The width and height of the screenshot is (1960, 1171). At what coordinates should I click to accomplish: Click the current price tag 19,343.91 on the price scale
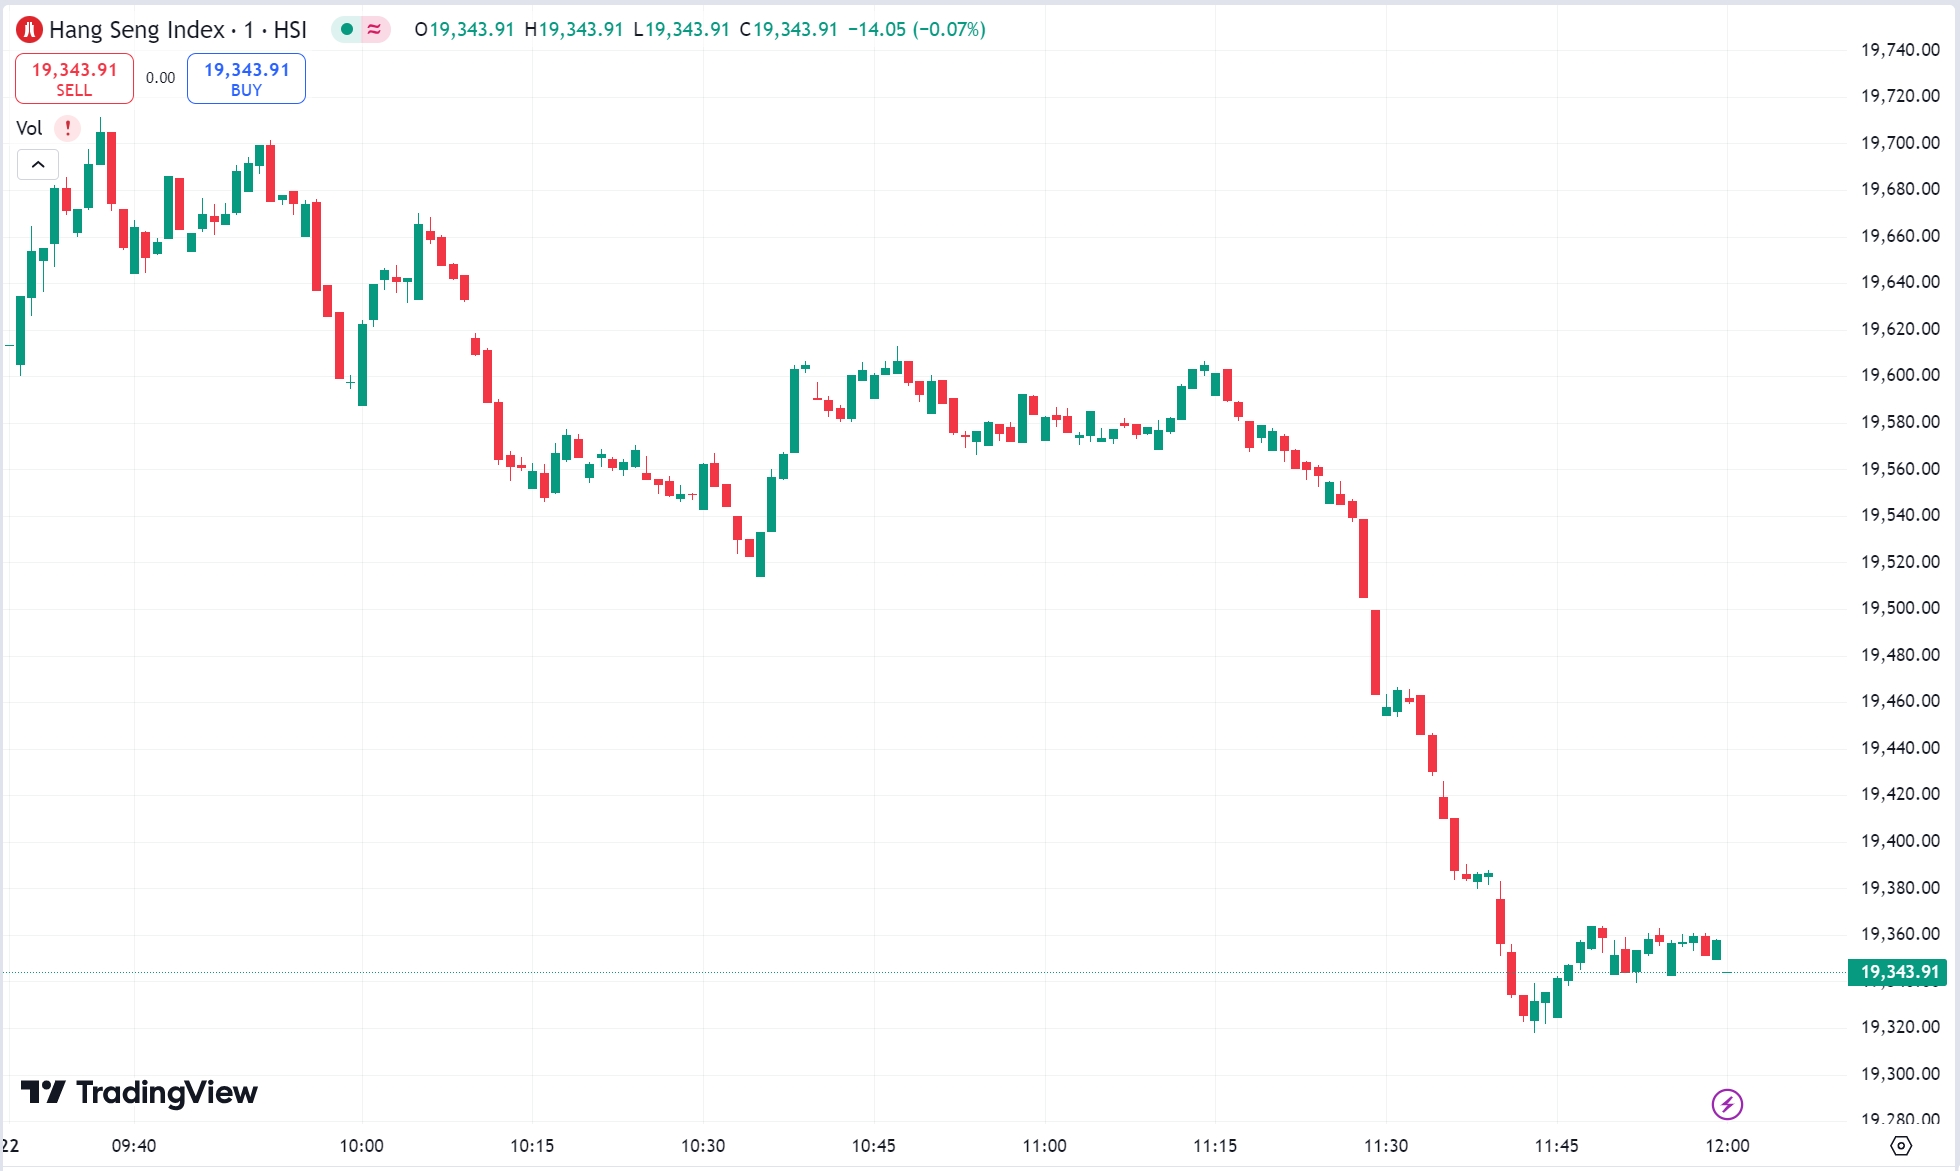click(1898, 972)
